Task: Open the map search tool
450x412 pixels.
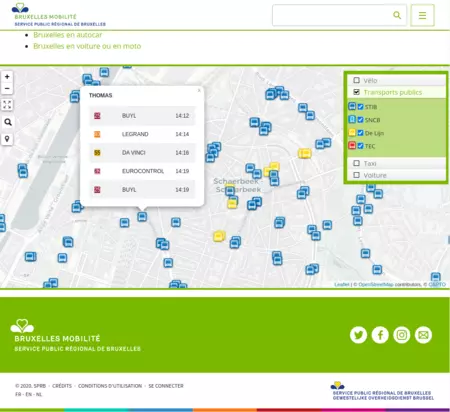Action: point(7,122)
